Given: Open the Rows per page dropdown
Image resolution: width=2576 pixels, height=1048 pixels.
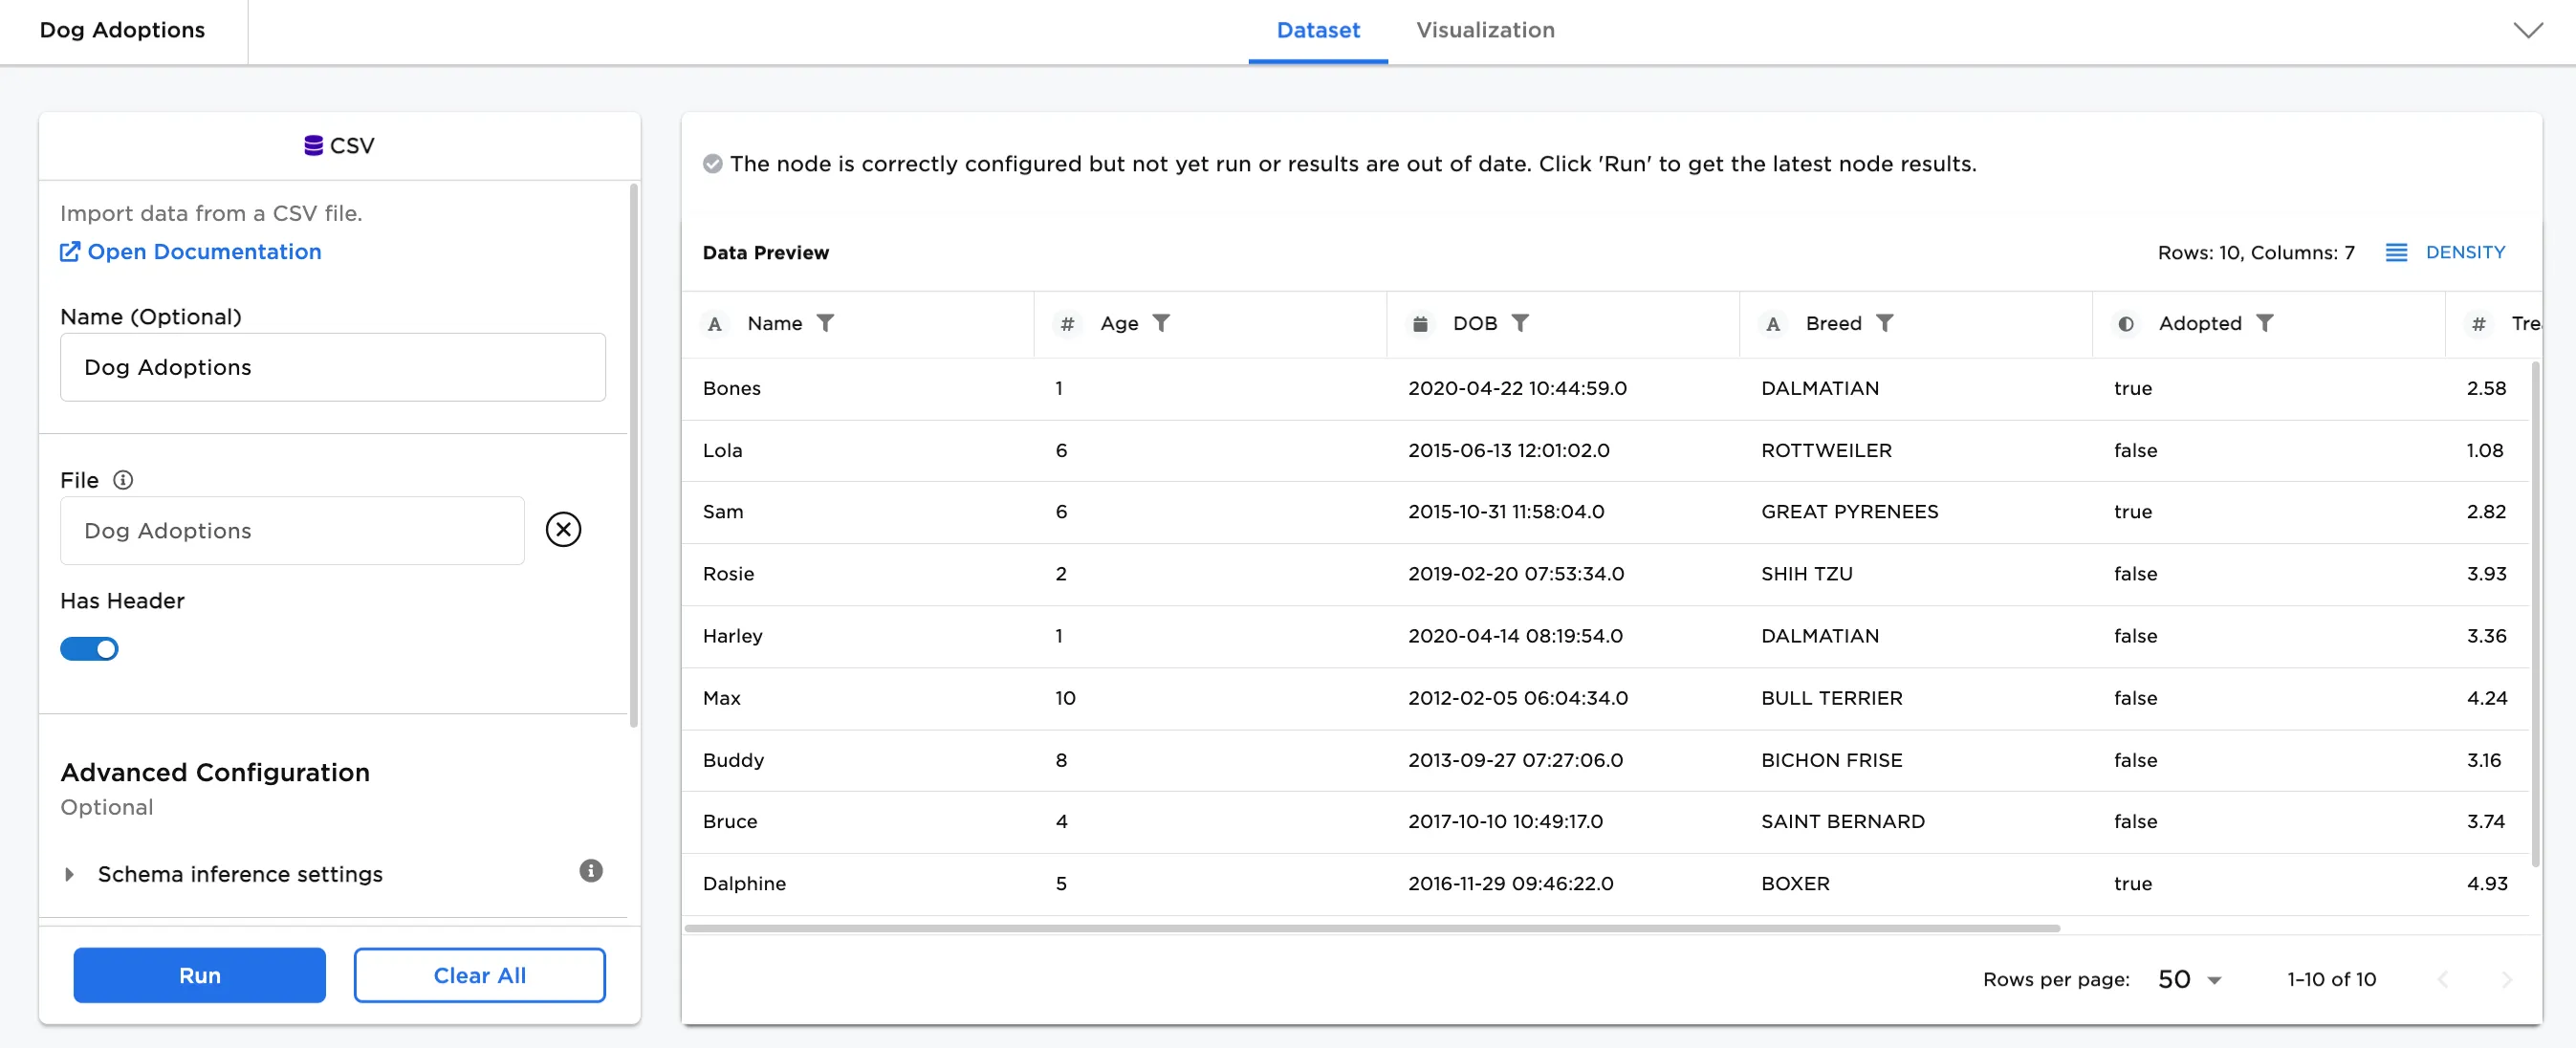Looking at the screenshot, I should [2189, 978].
